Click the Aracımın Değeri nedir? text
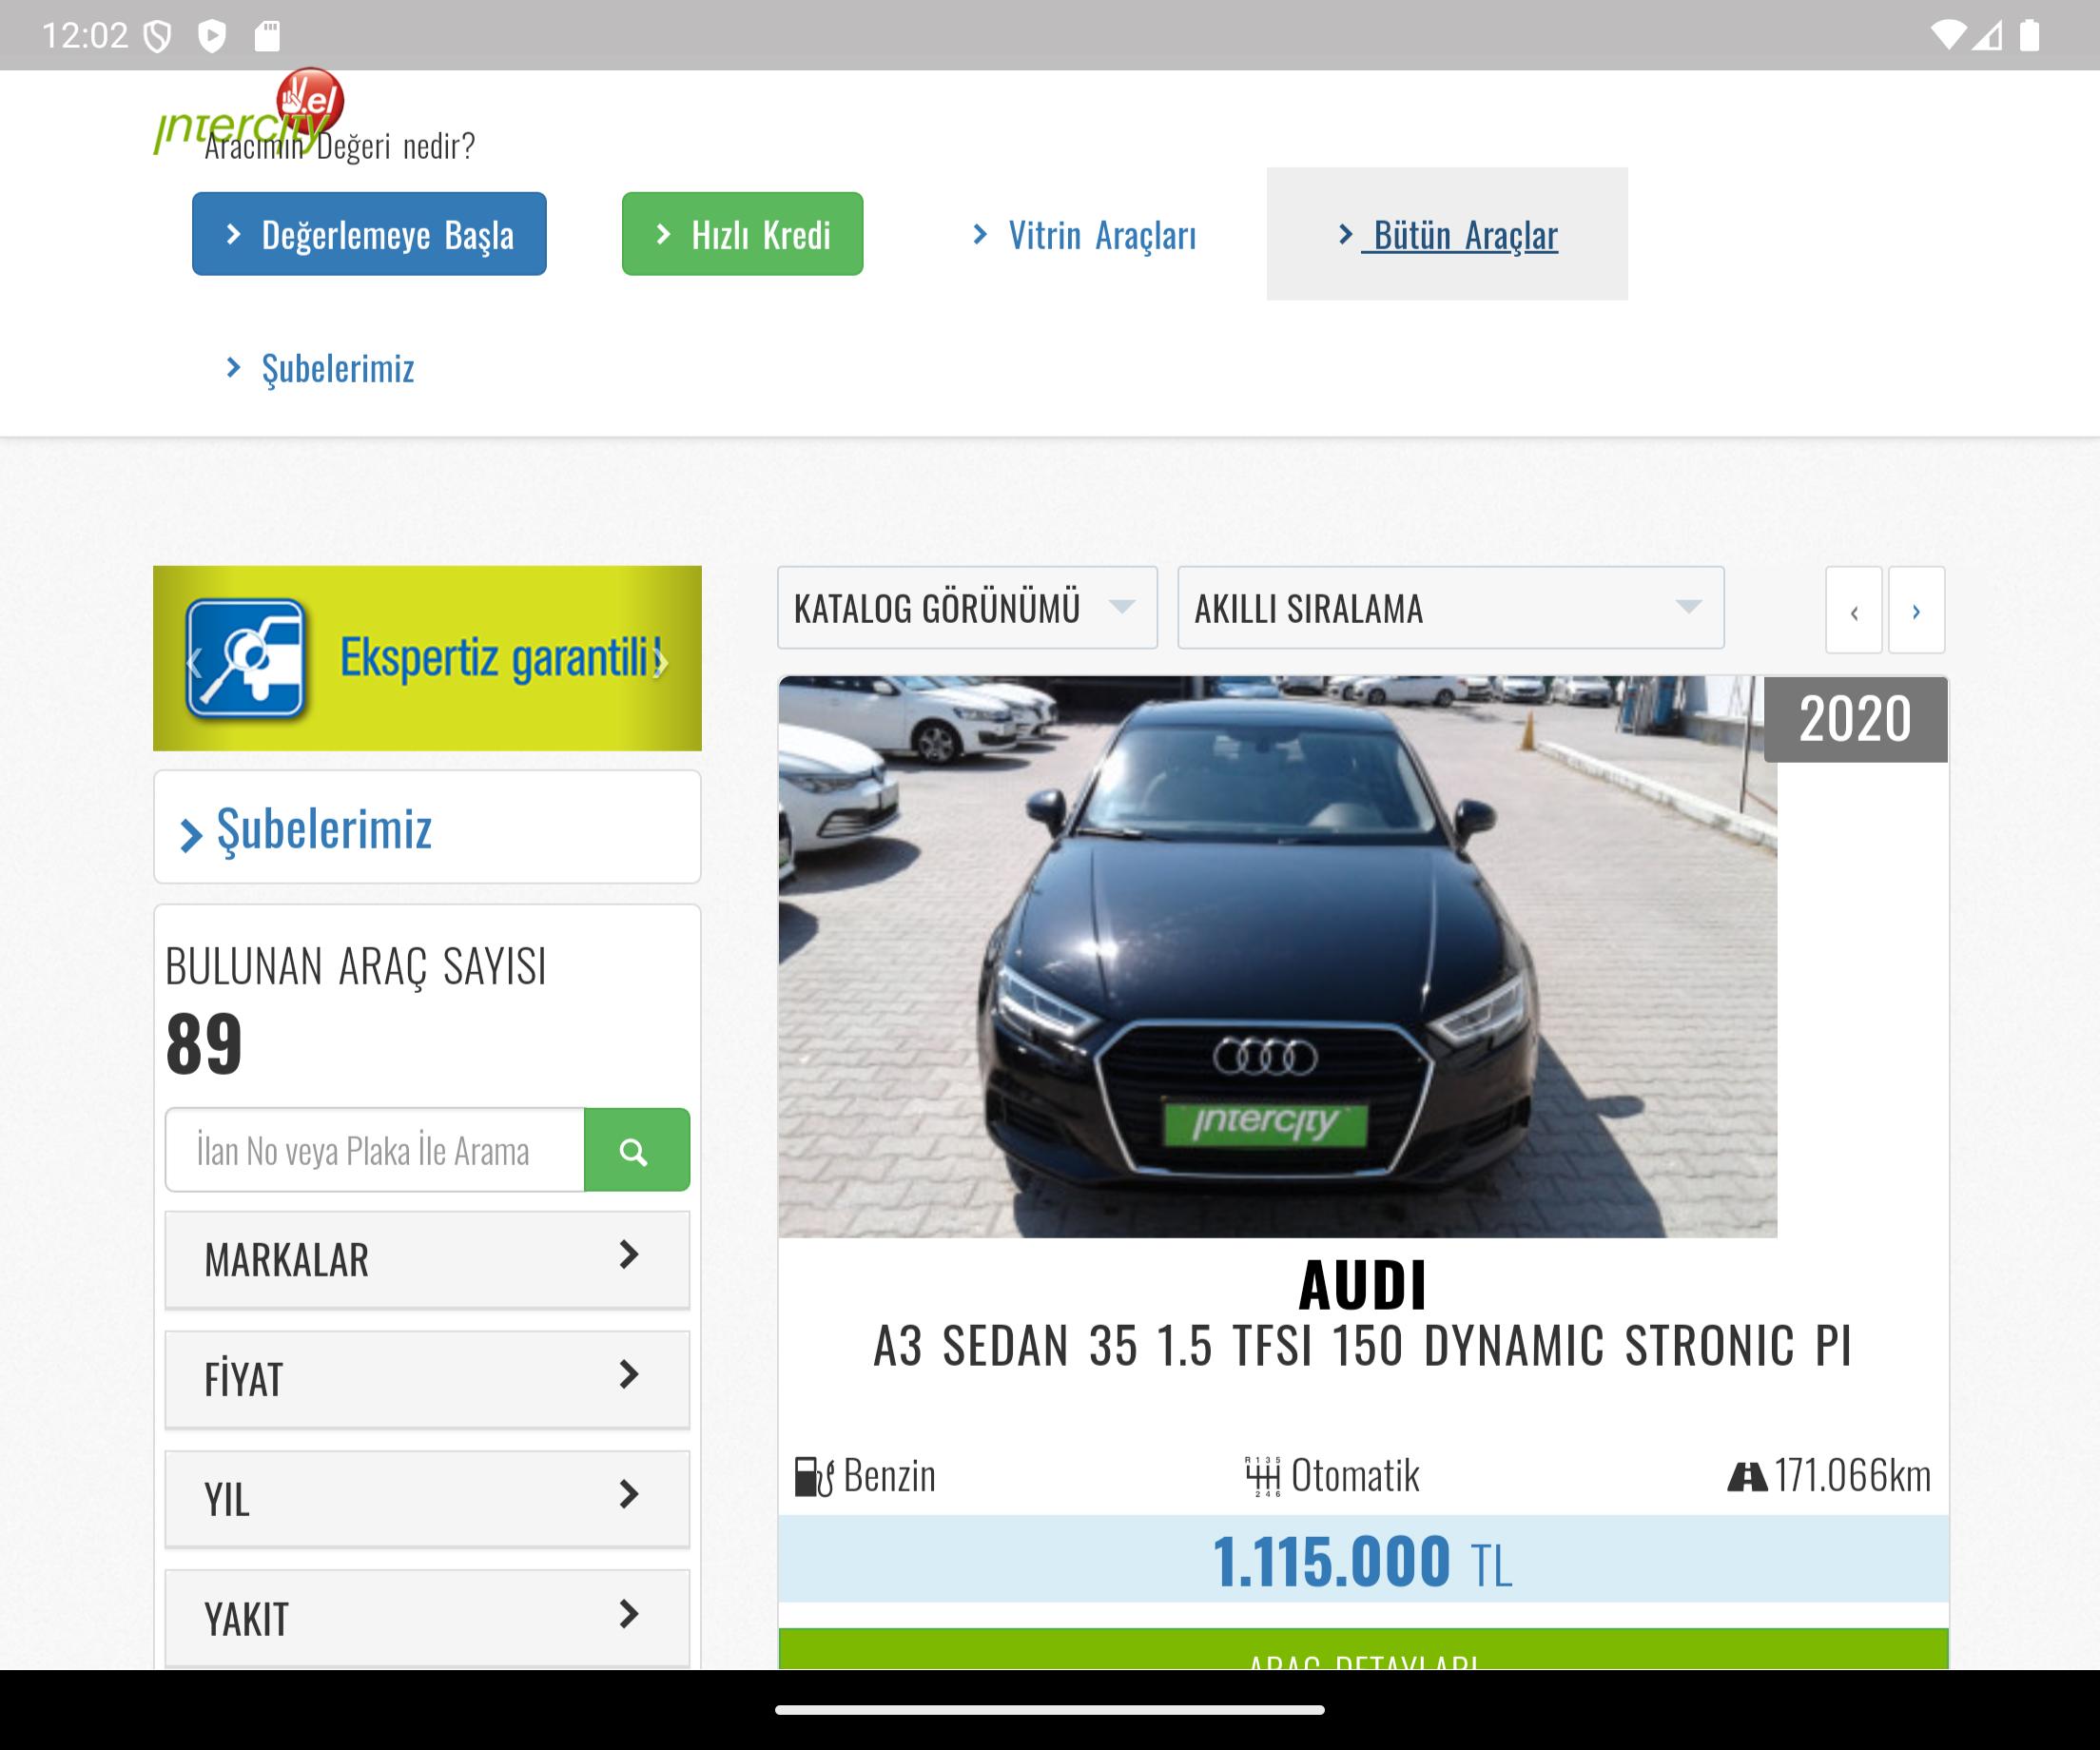Viewport: 2100px width, 1750px height. tap(340, 146)
